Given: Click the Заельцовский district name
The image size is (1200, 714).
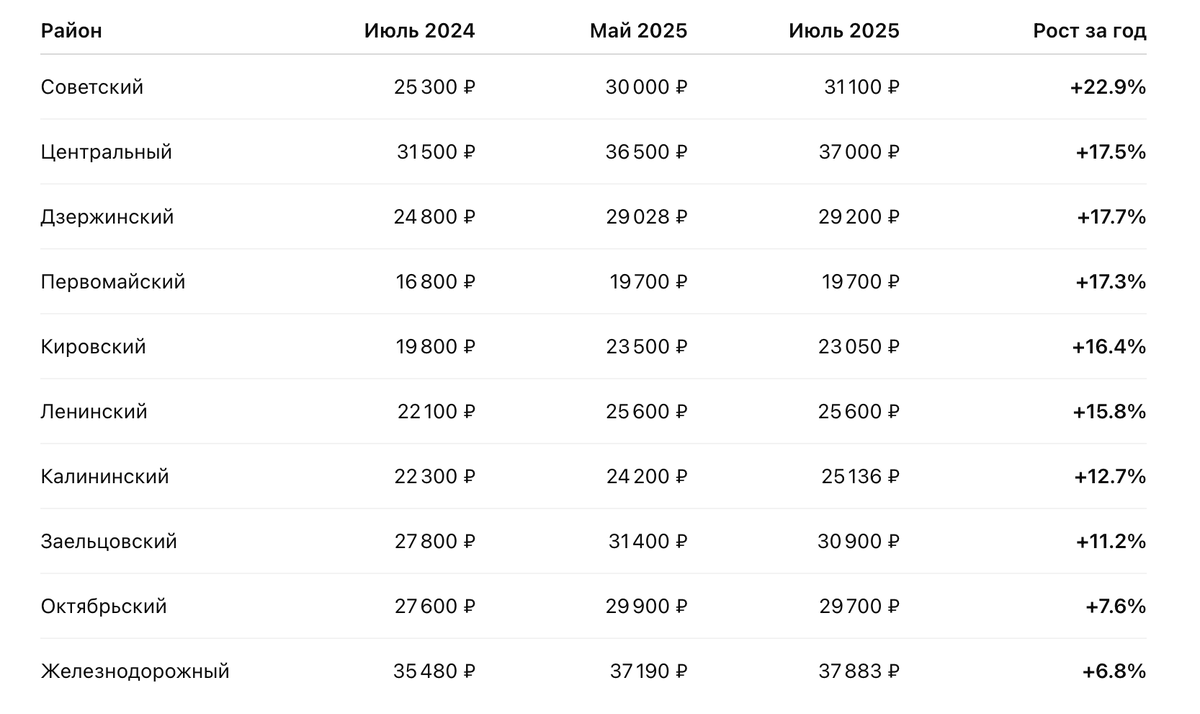Looking at the screenshot, I should point(109,542).
